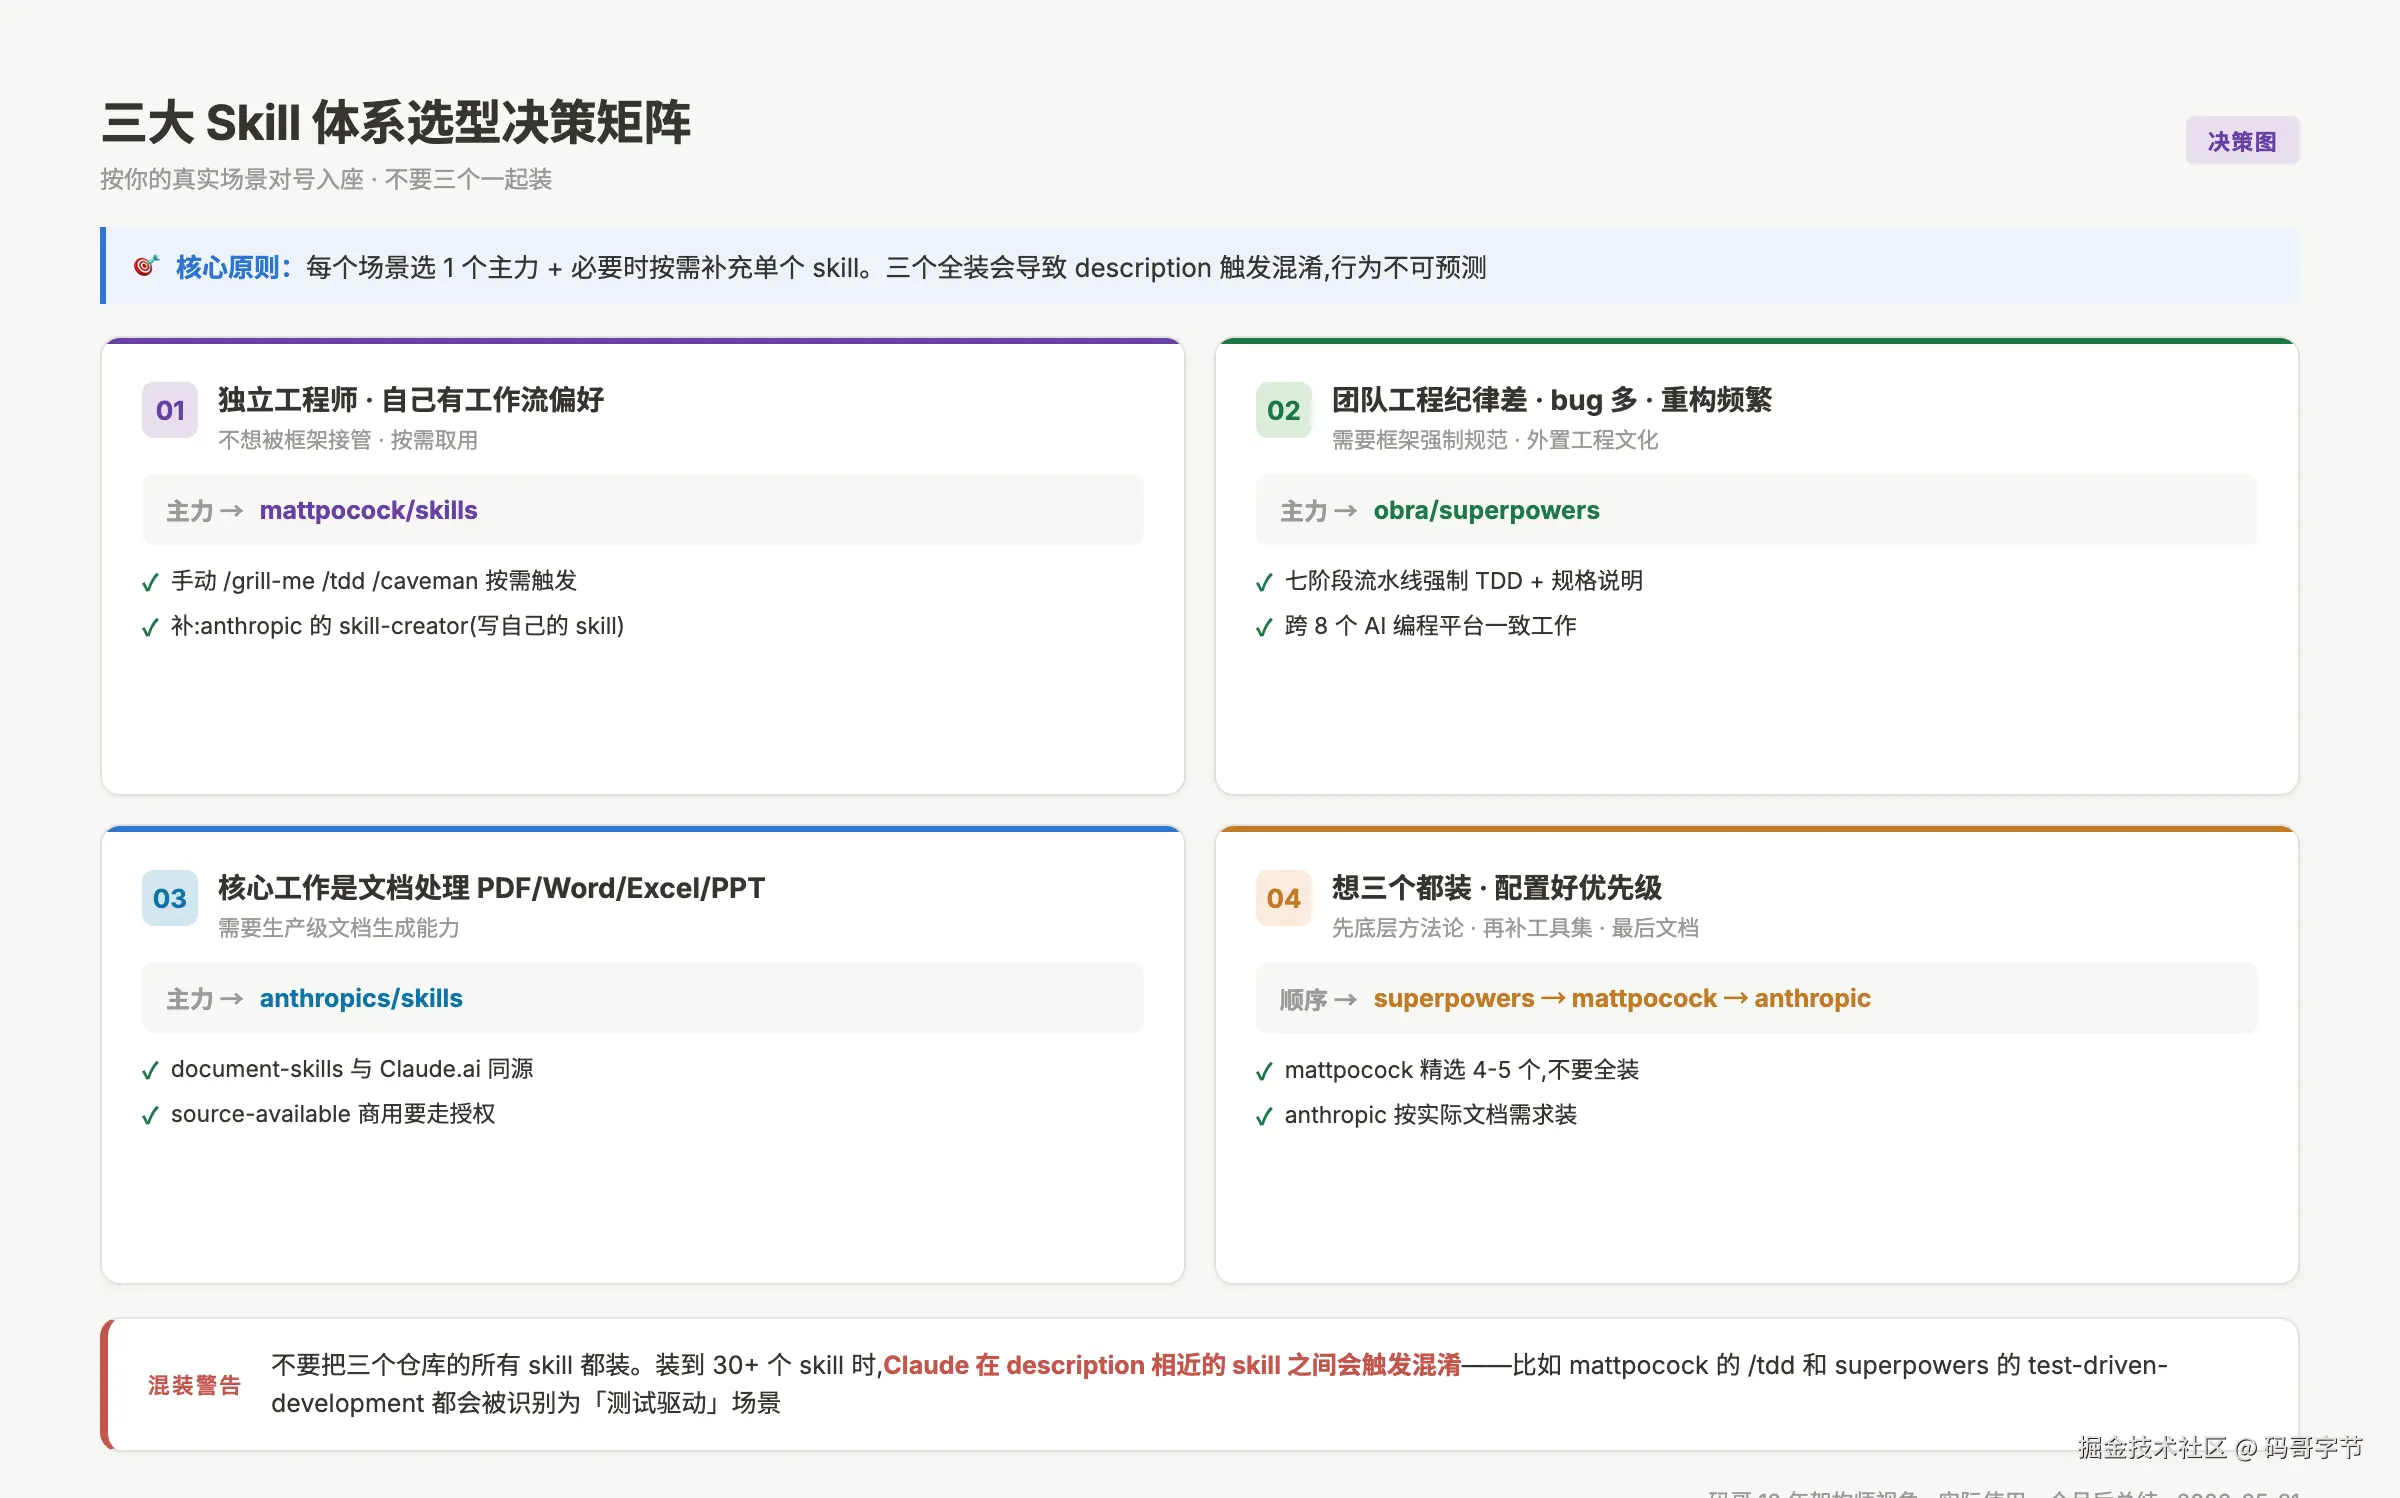Click checkmark beside anthropic 按实际文档需求装
The width and height of the screenshot is (2400, 1498).
(1264, 1116)
